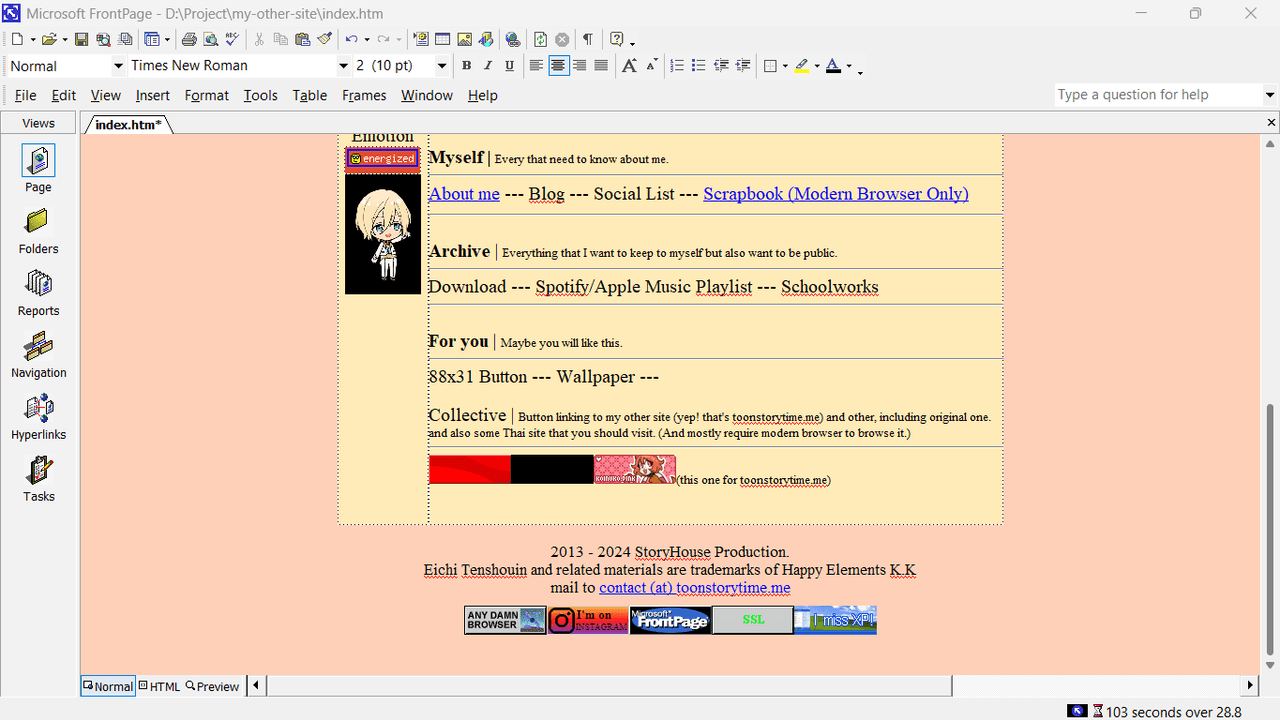Open a file using the Open icon
Viewport: 1280px width, 720px height.
coord(50,39)
